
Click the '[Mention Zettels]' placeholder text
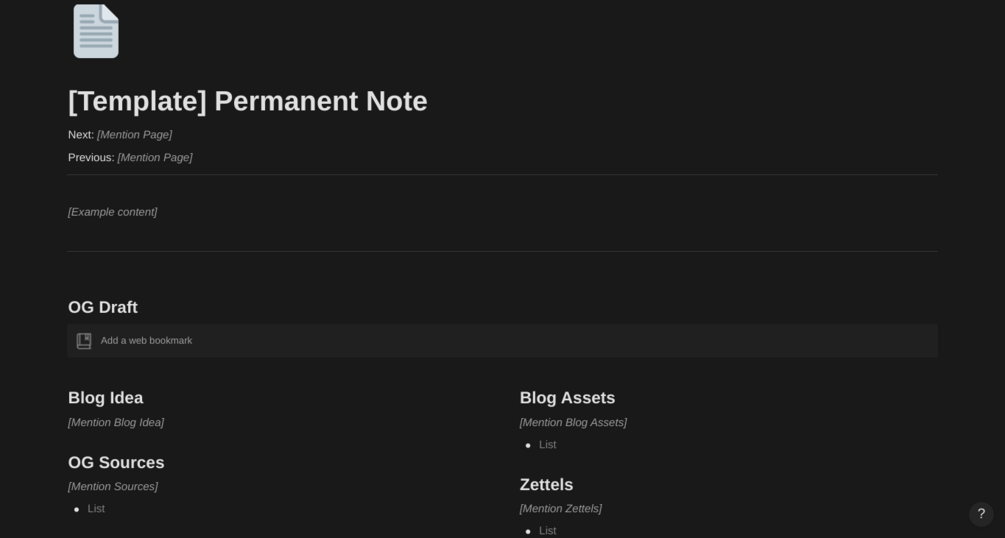pyautogui.click(x=561, y=509)
